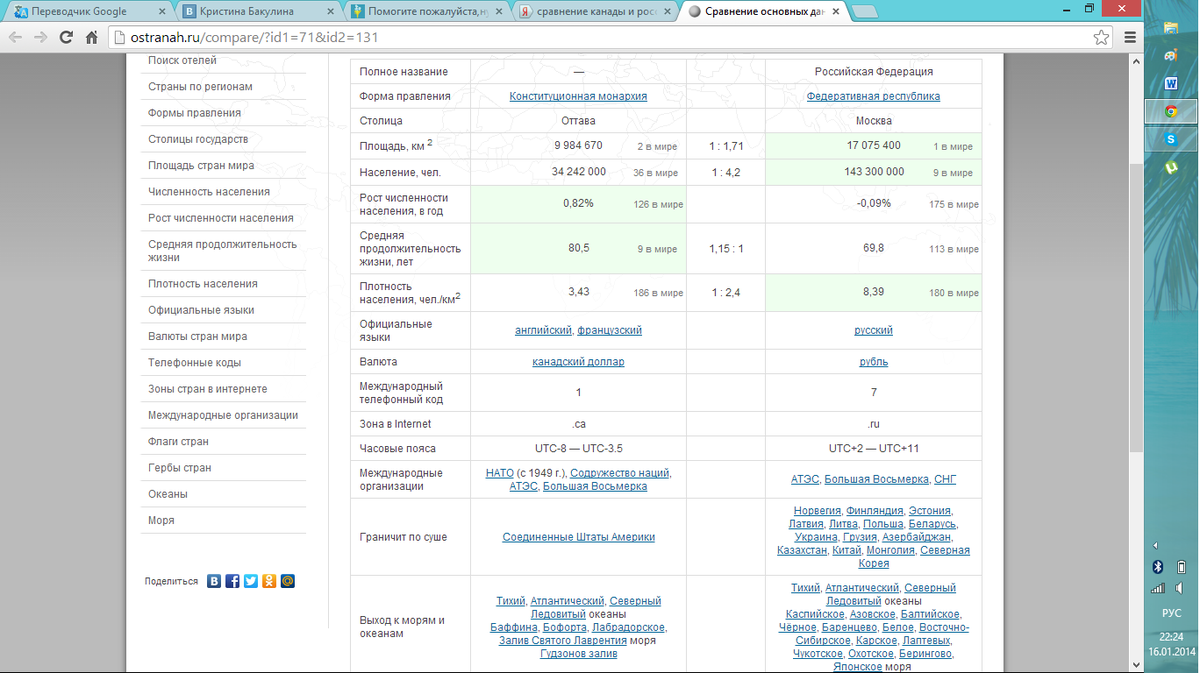Open uTorrent from the taskbar
The width and height of the screenshot is (1200, 673).
[x=1170, y=168]
